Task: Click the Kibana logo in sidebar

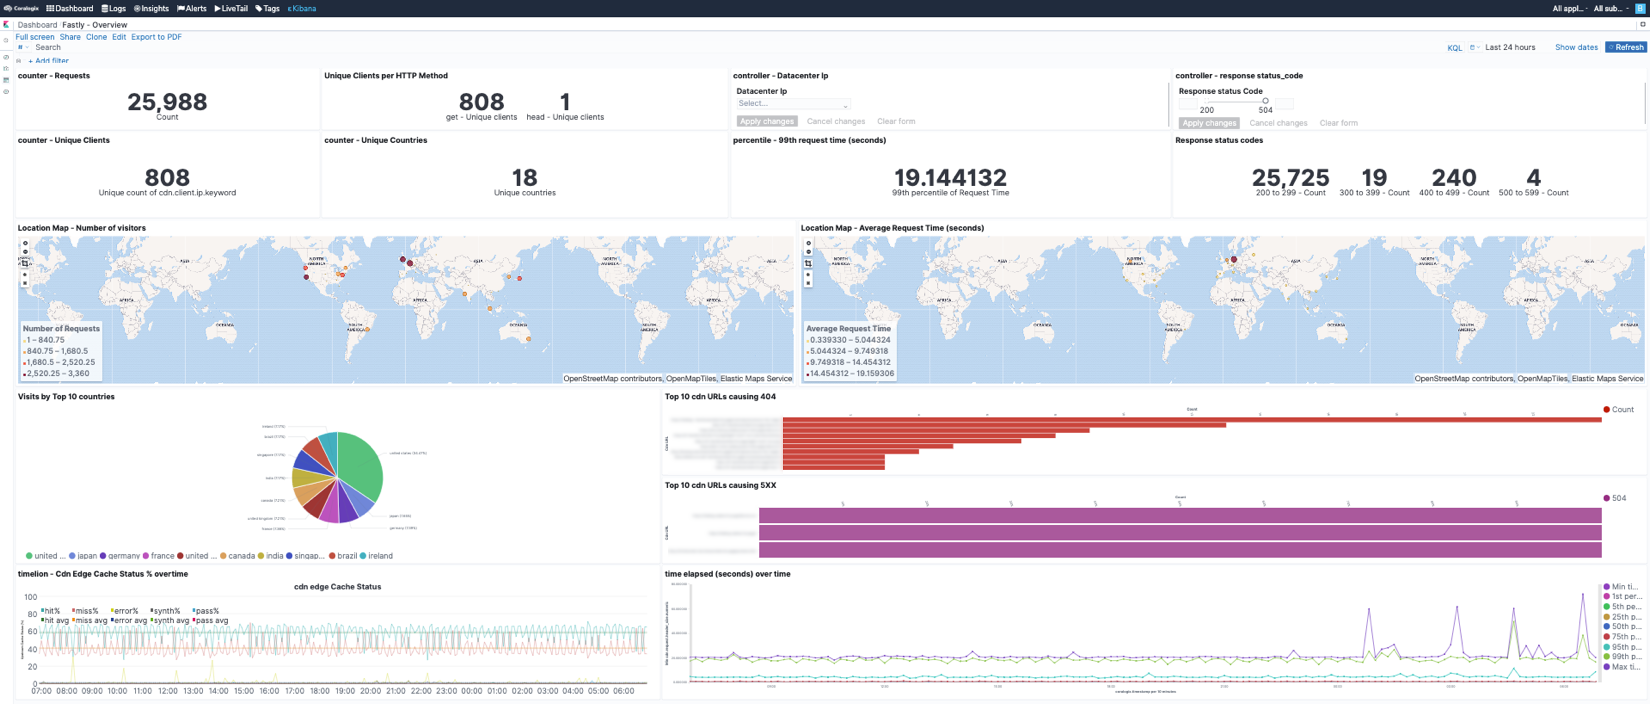Action: click(x=6, y=25)
